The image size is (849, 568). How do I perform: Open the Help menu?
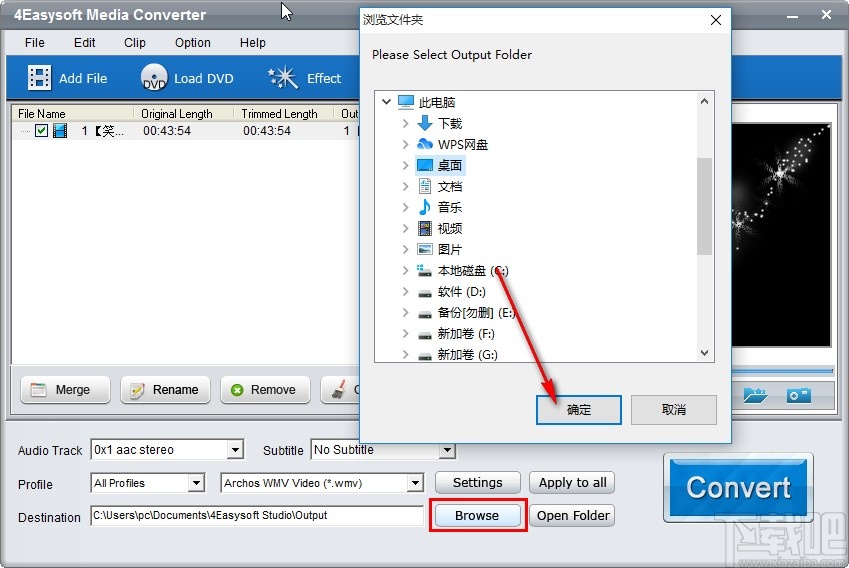pyautogui.click(x=253, y=43)
